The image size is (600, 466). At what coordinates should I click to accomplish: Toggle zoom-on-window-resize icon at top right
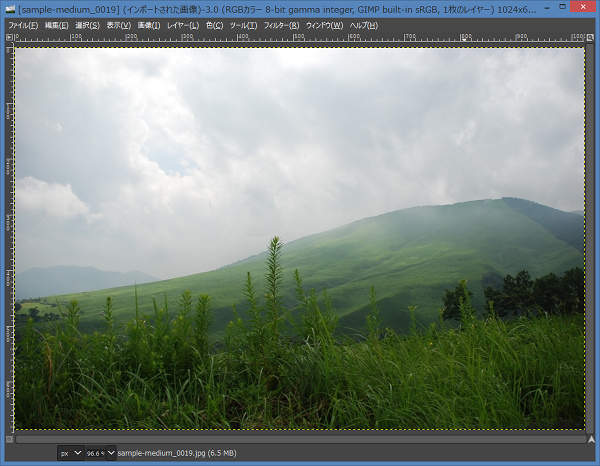(x=590, y=37)
